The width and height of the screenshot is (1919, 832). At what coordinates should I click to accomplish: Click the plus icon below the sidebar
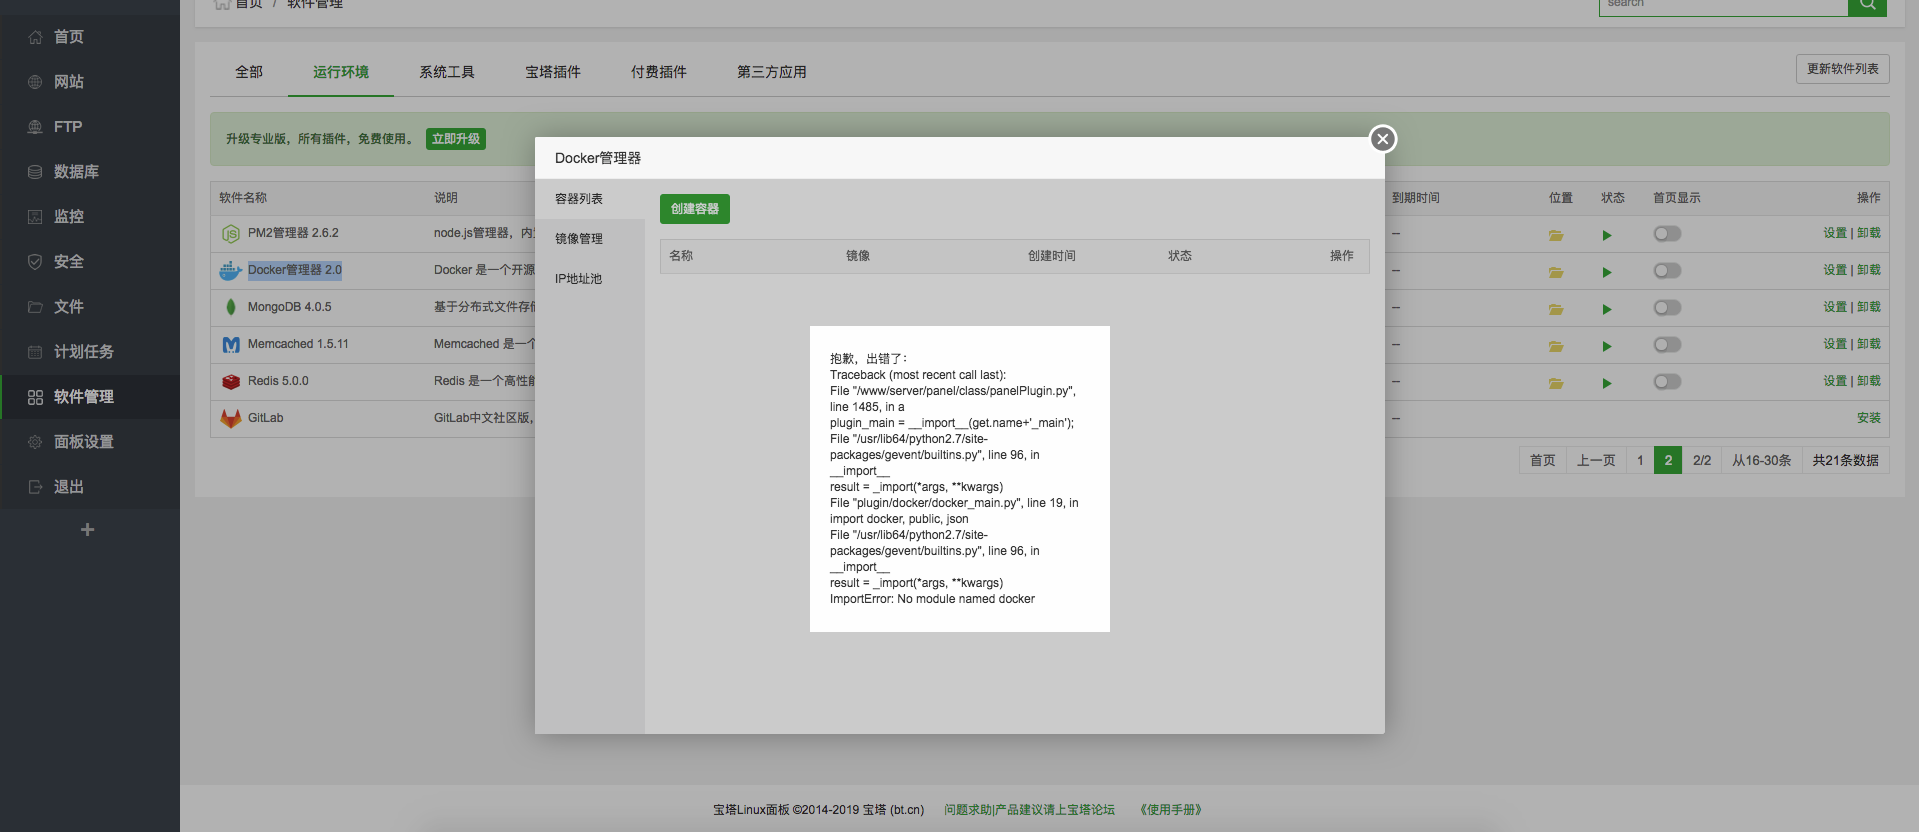88,529
